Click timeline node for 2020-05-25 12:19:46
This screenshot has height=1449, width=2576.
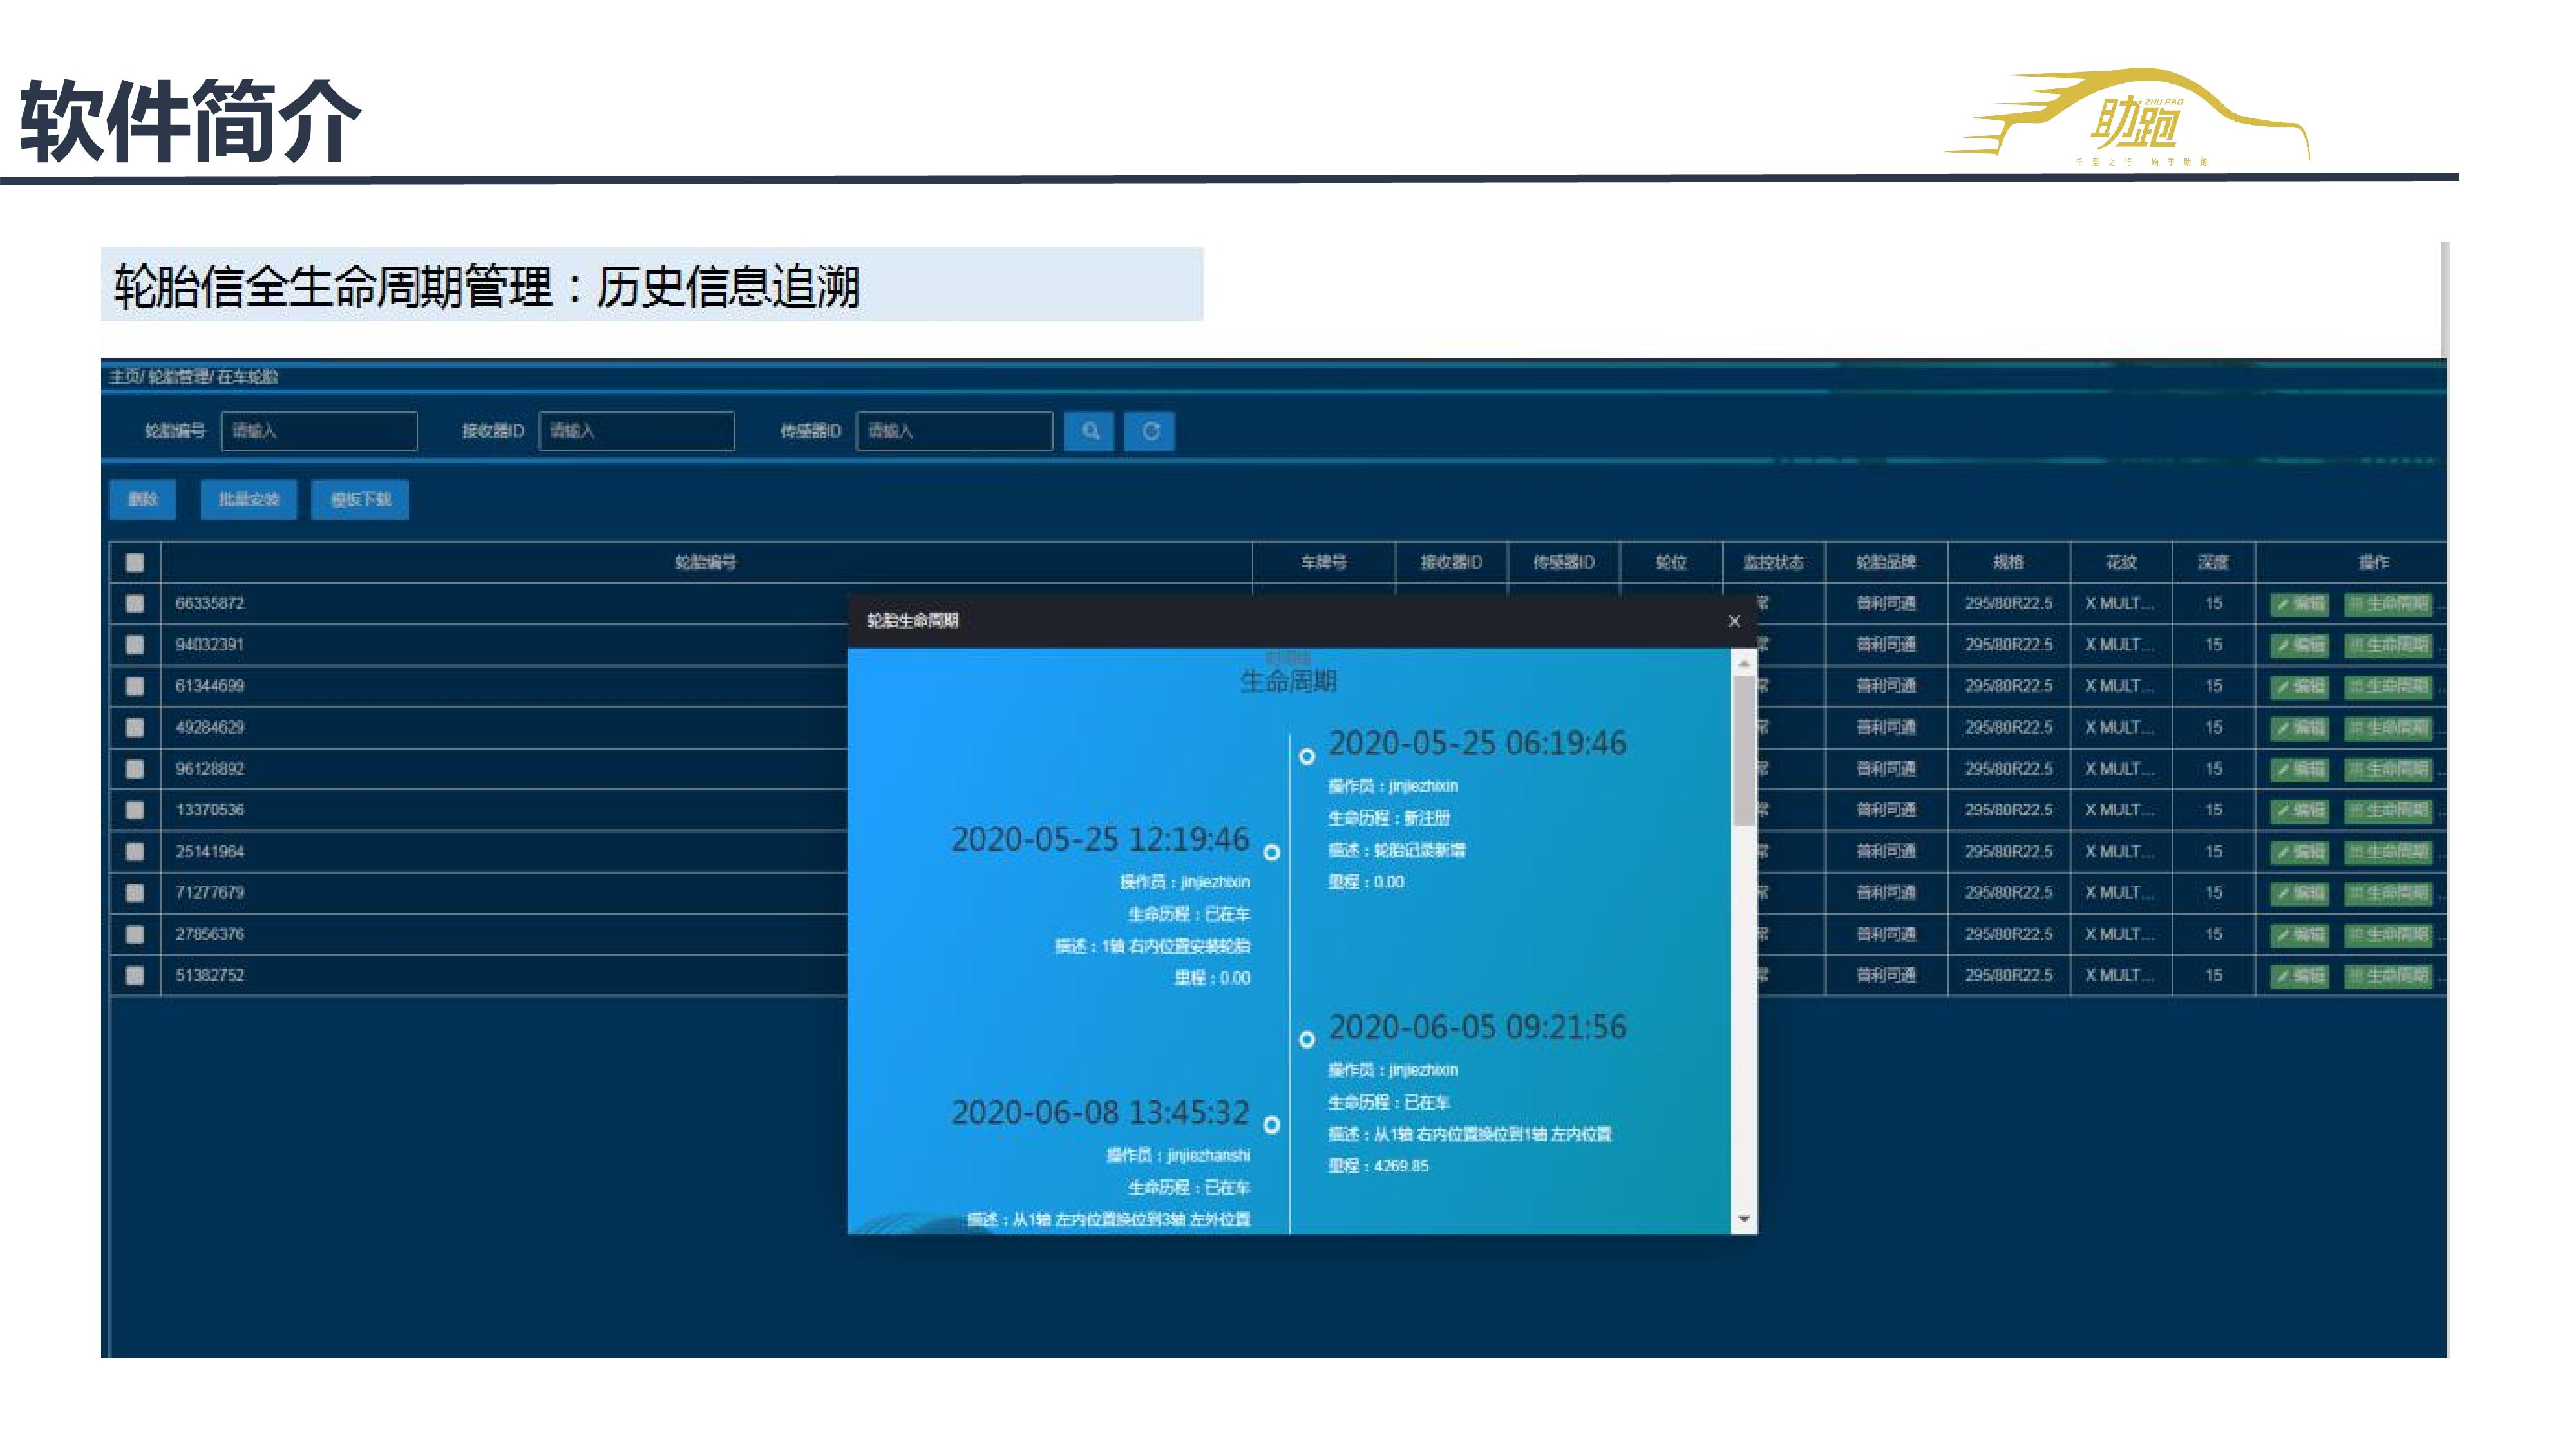tap(1272, 853)
